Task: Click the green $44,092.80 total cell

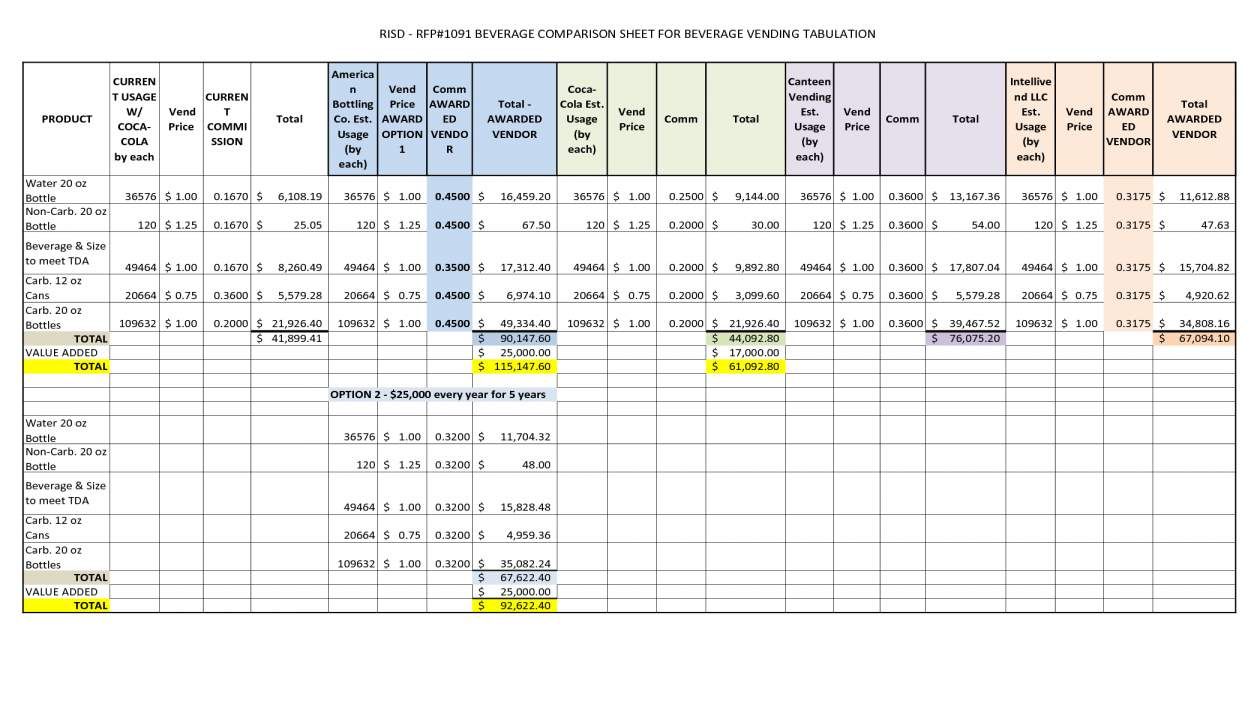Action: [745, 339]
